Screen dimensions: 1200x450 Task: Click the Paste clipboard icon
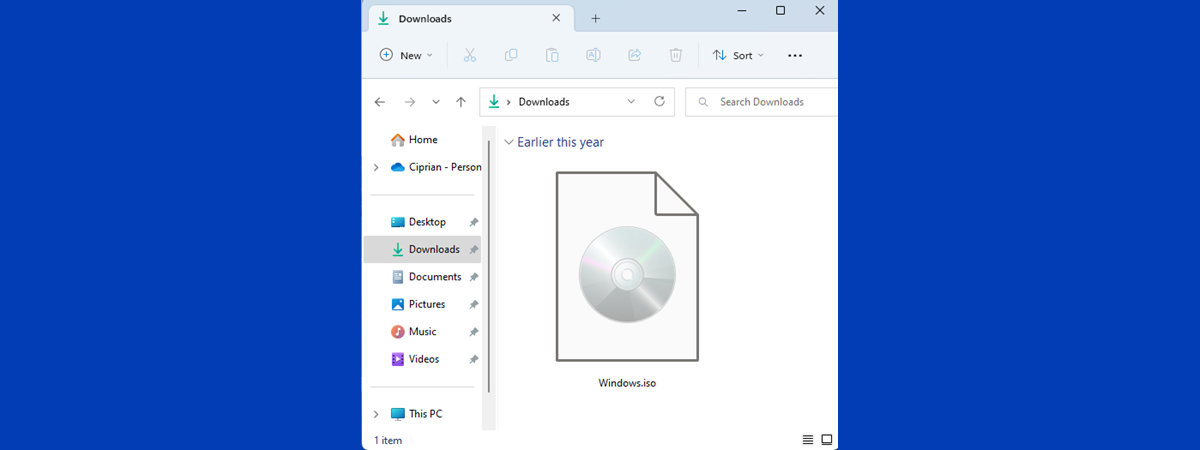552,55
